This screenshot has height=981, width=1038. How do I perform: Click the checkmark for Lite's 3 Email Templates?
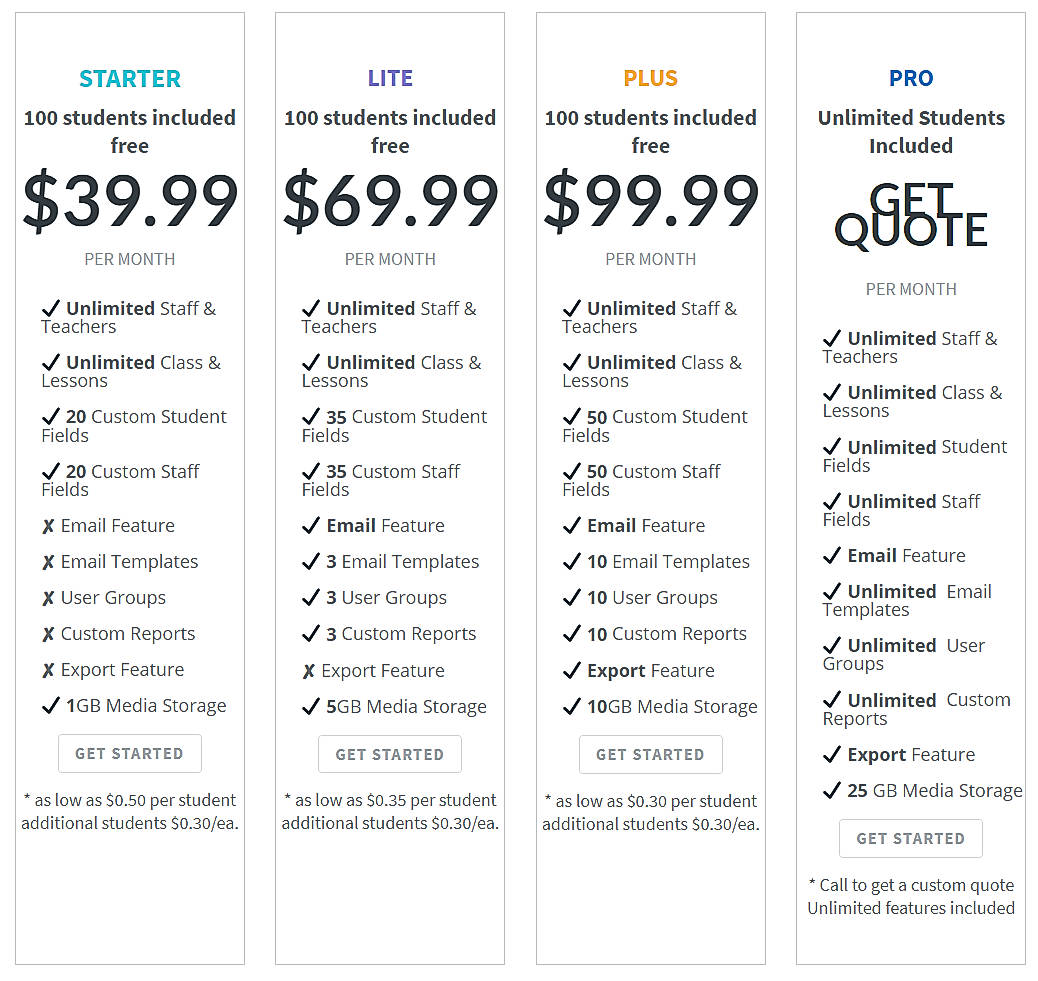(311, 561)
